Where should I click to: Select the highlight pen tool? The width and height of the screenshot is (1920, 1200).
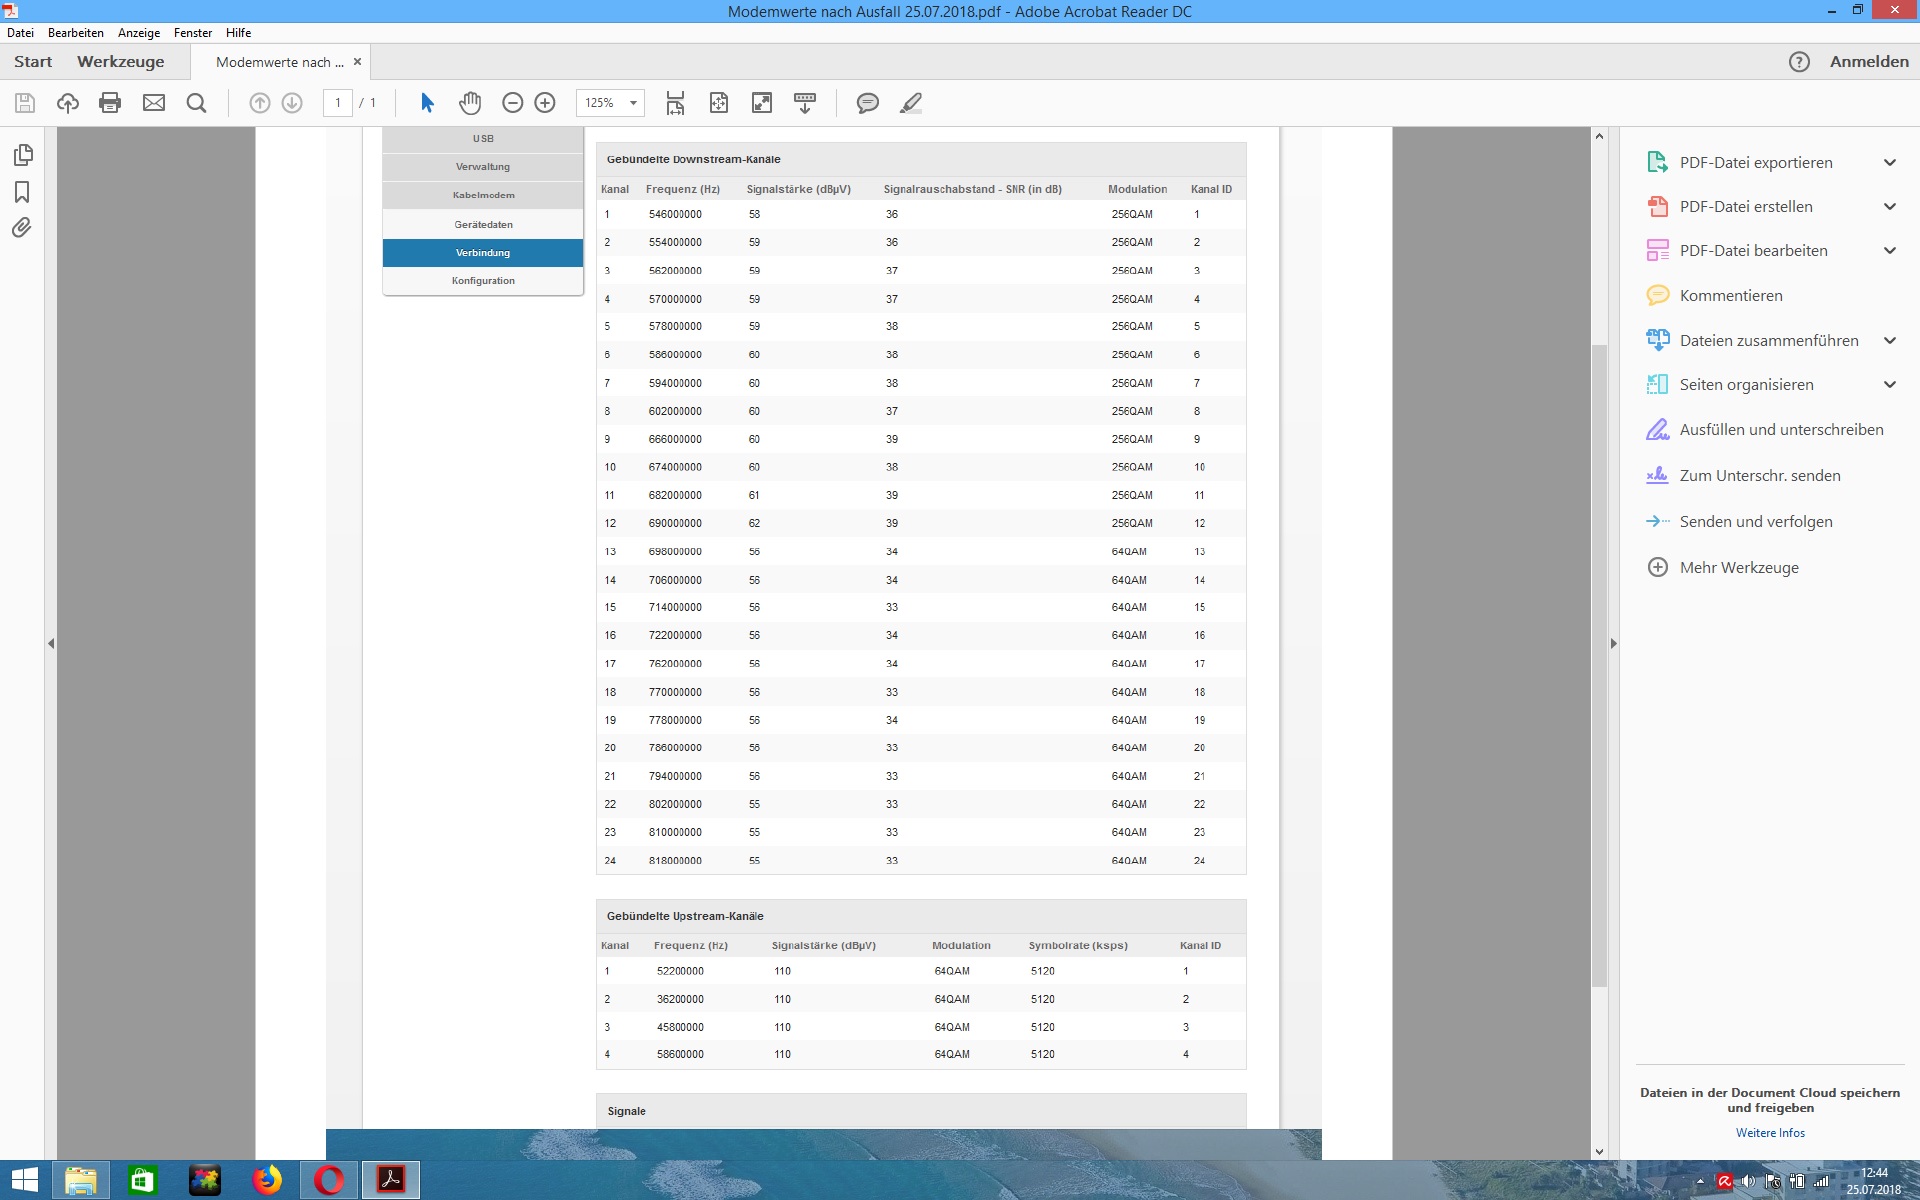[x=910, y=103]
